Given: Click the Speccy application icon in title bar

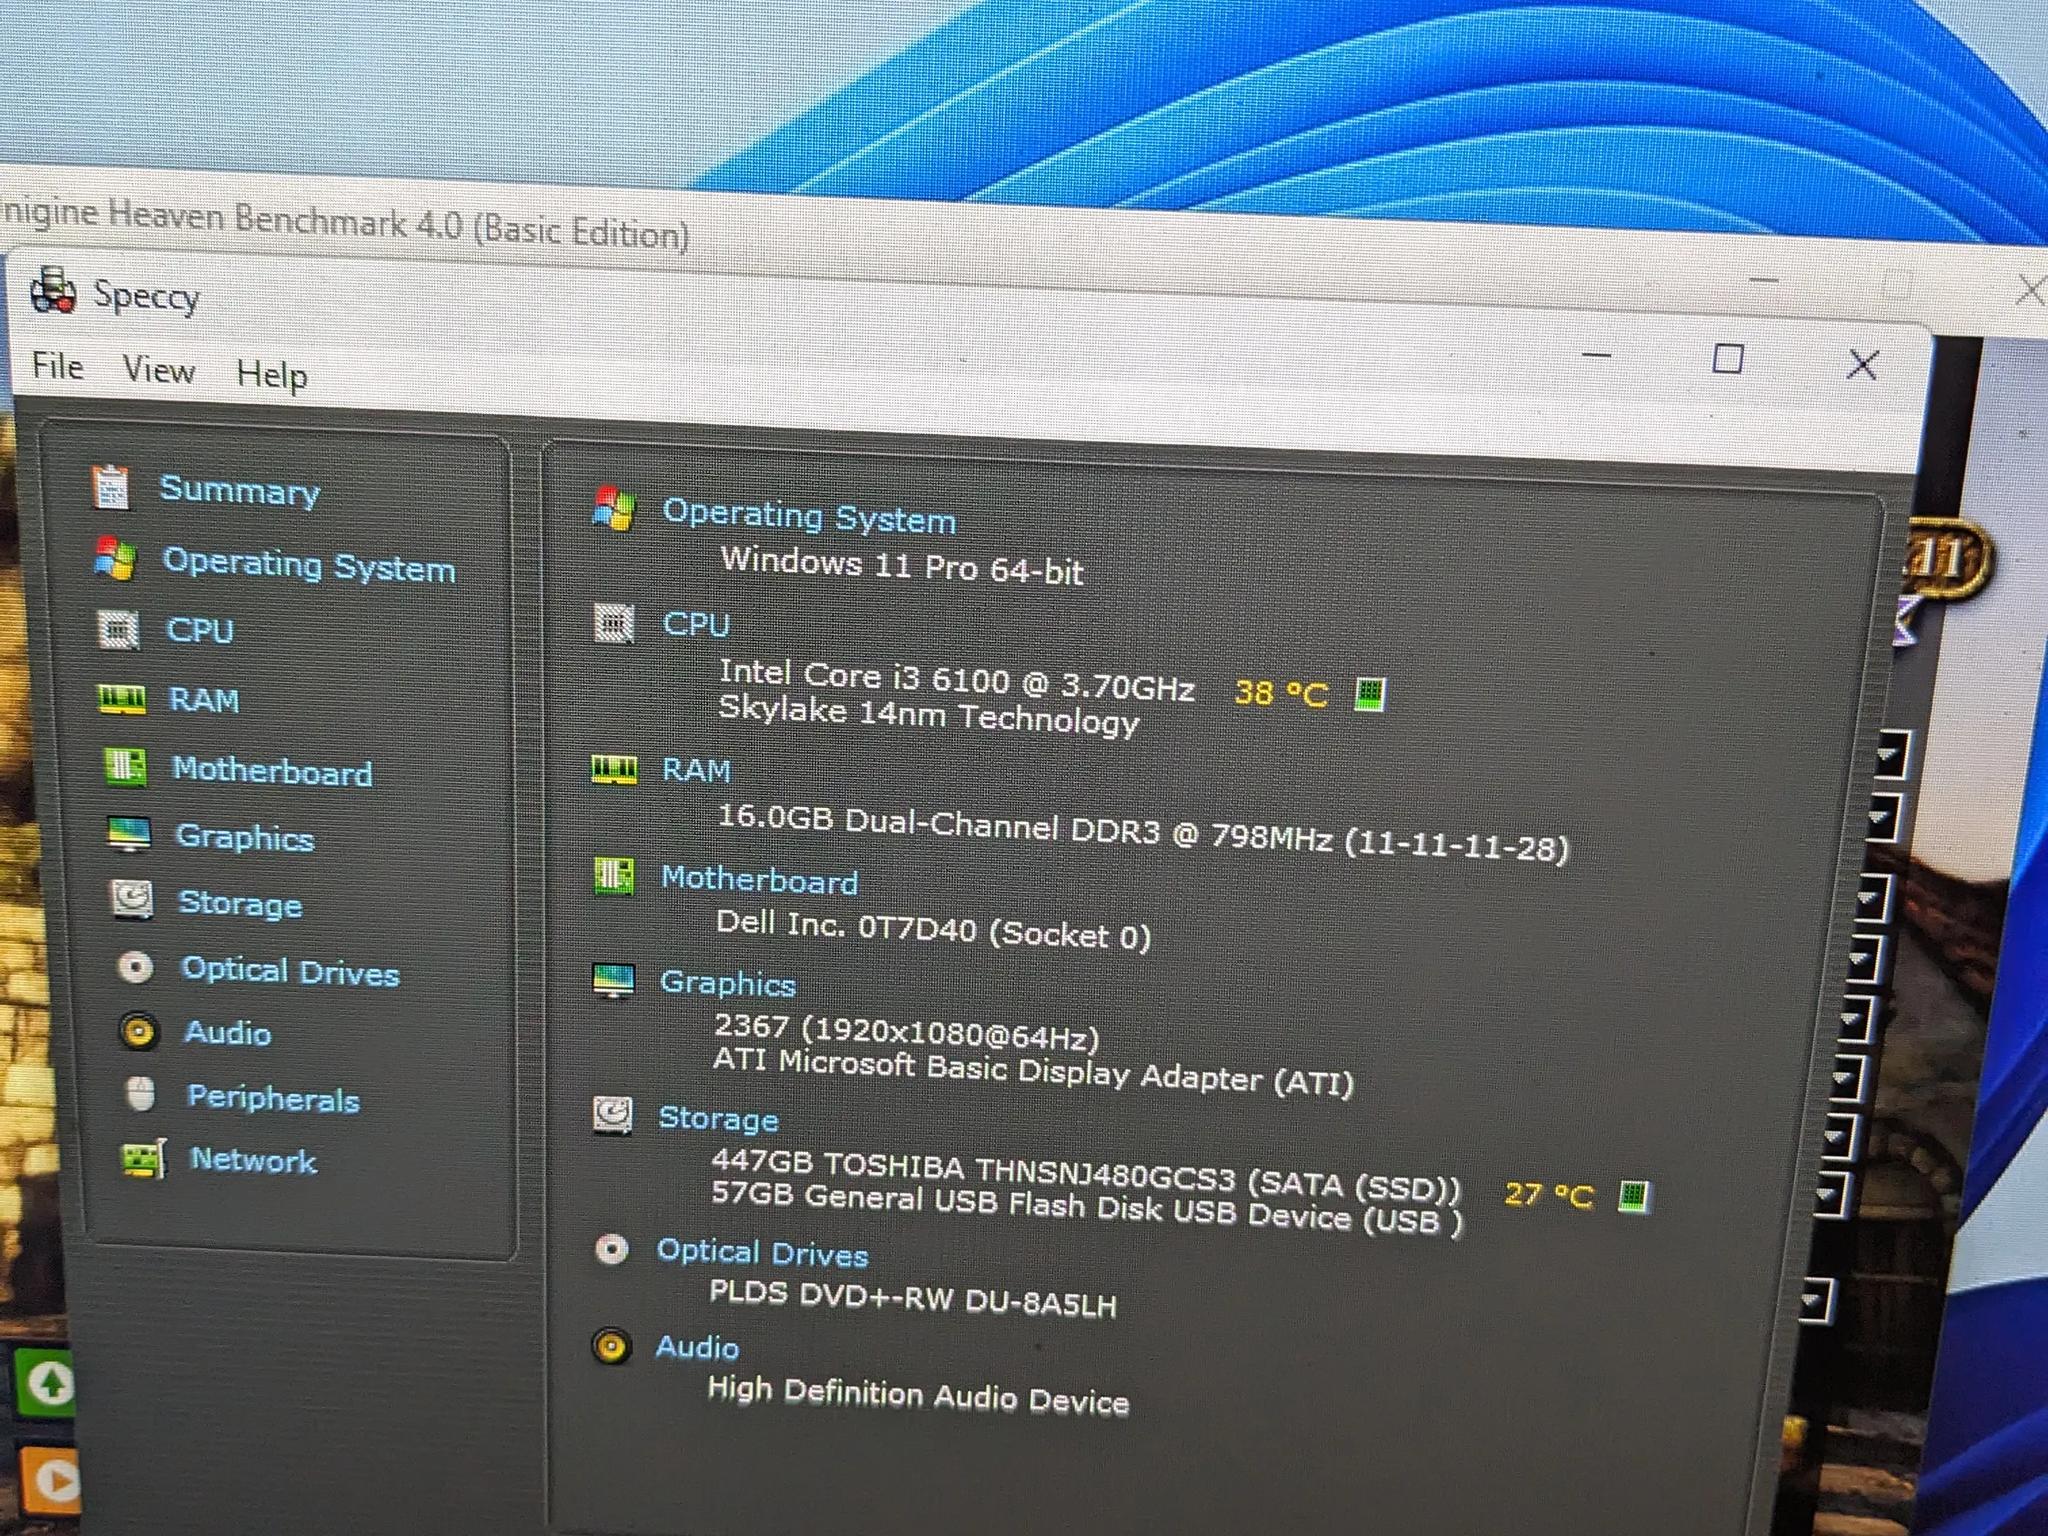Looking at the screenshot, I should [53, 291].
